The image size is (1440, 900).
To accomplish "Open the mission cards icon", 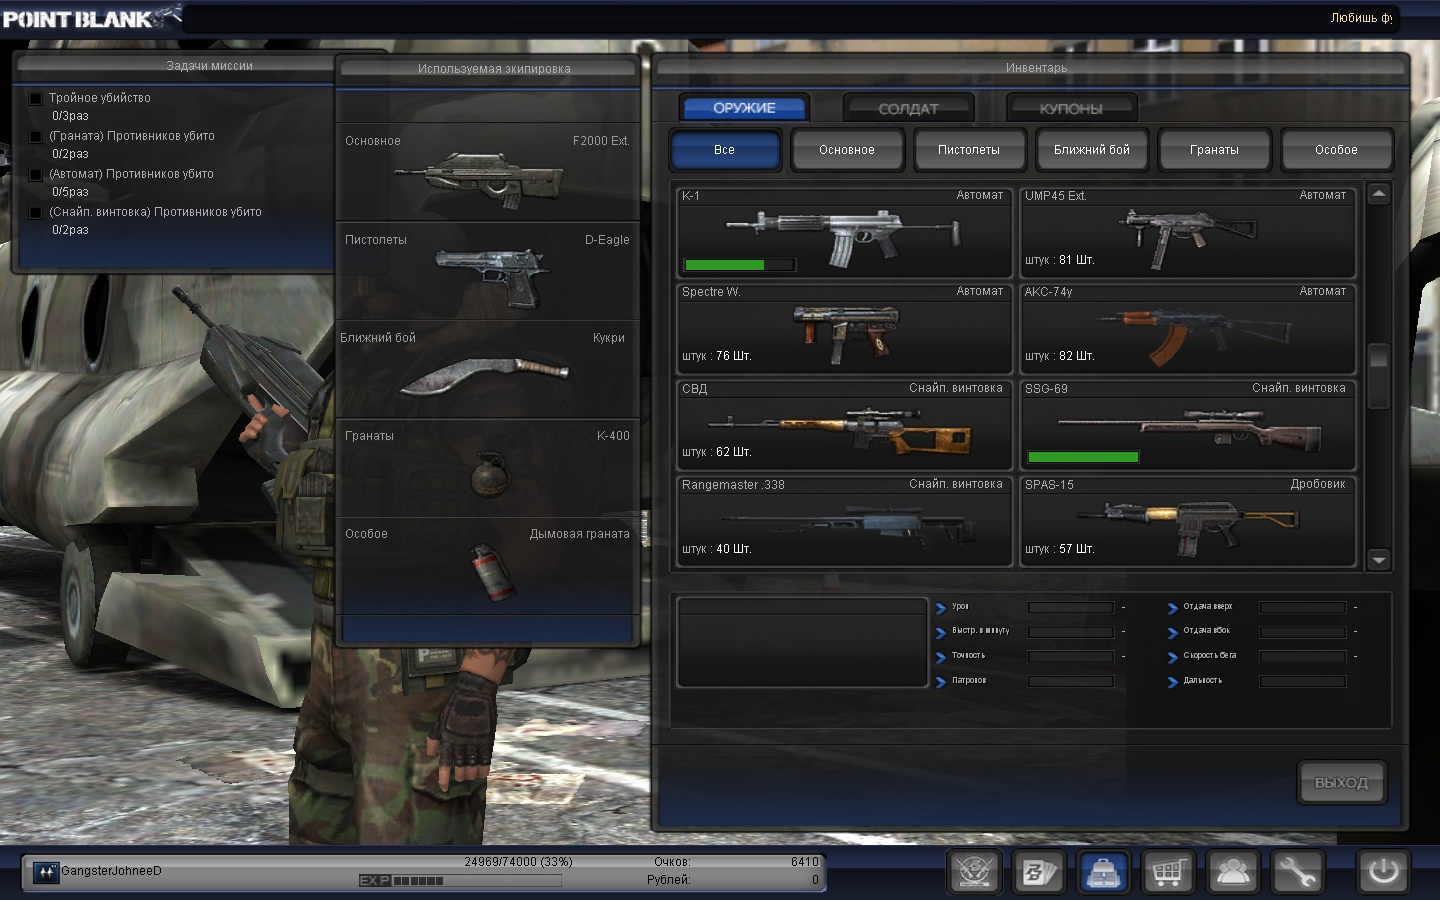I will click(1038, 872).
